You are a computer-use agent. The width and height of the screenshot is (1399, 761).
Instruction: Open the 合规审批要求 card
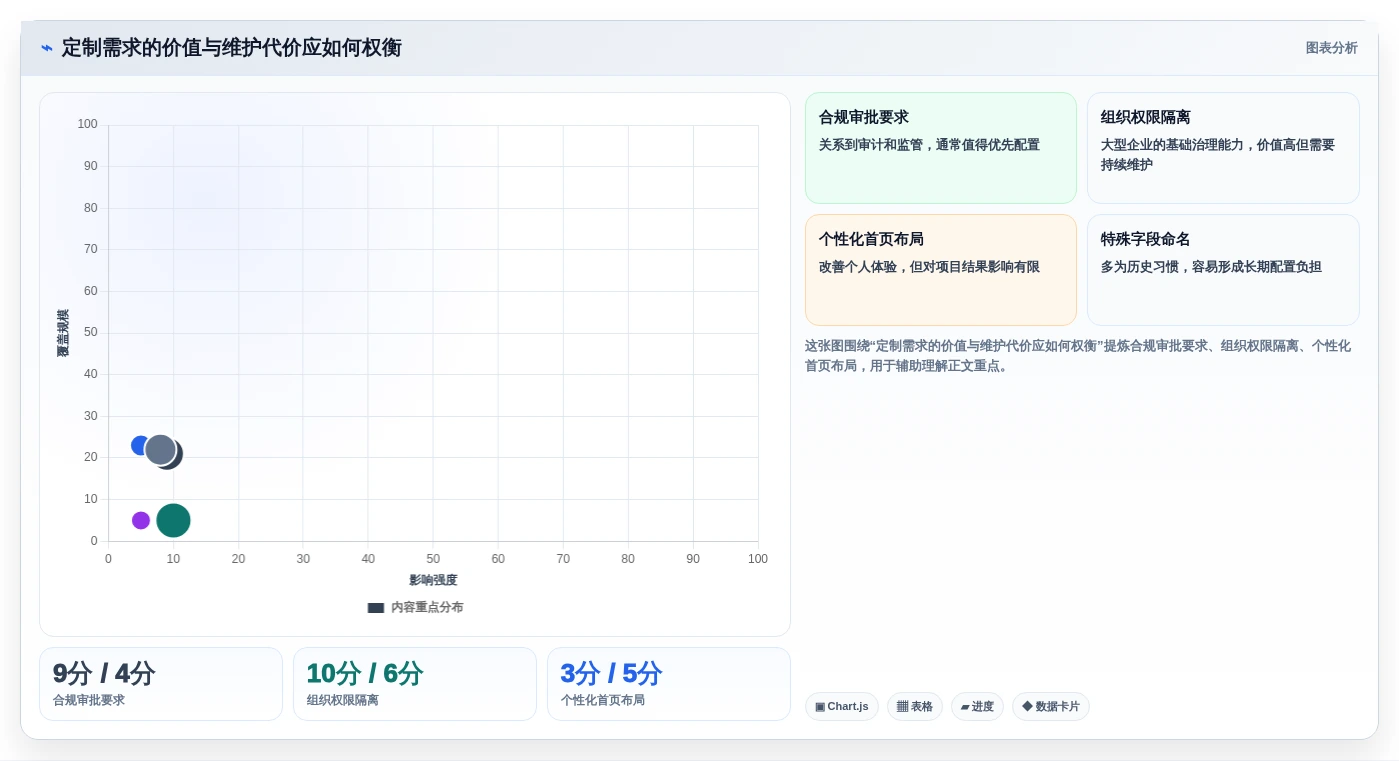940,148
